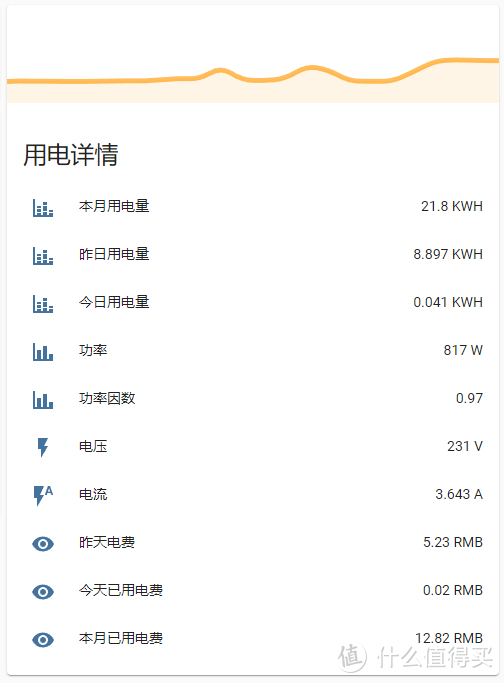This screenshot has width=504, height=683.
Task: Click the 8.897 KWH value
Action: coord(448,254)
